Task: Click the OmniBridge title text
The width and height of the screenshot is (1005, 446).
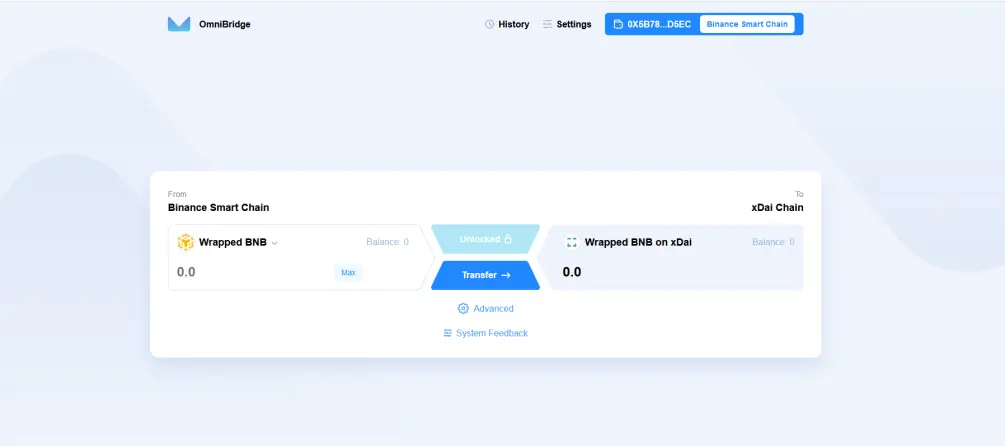Action: pos(225,24)
